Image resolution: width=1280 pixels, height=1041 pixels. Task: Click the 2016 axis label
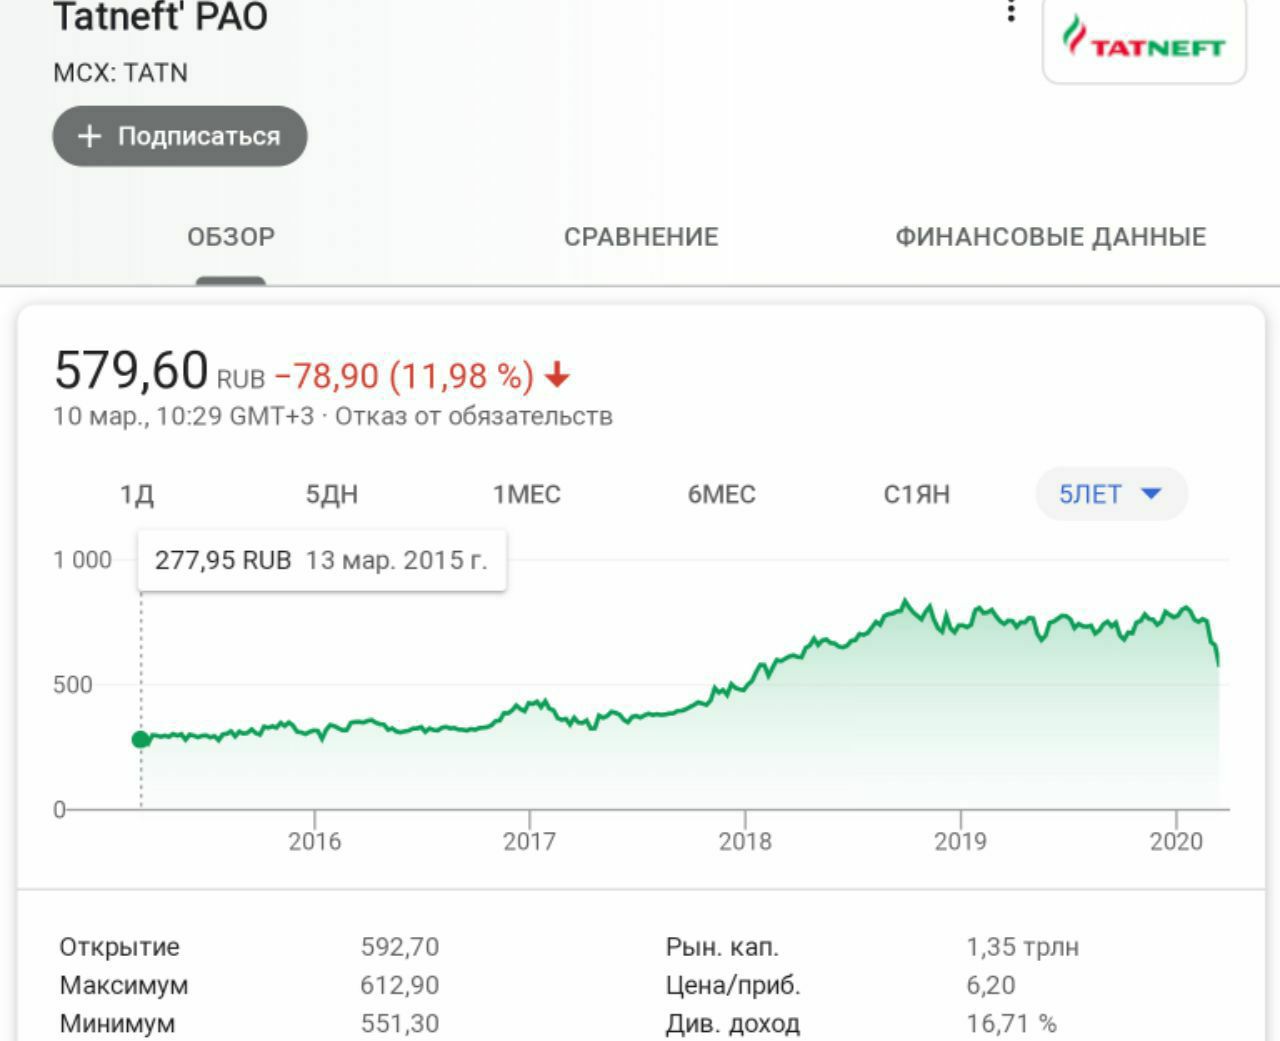point(315,841)
